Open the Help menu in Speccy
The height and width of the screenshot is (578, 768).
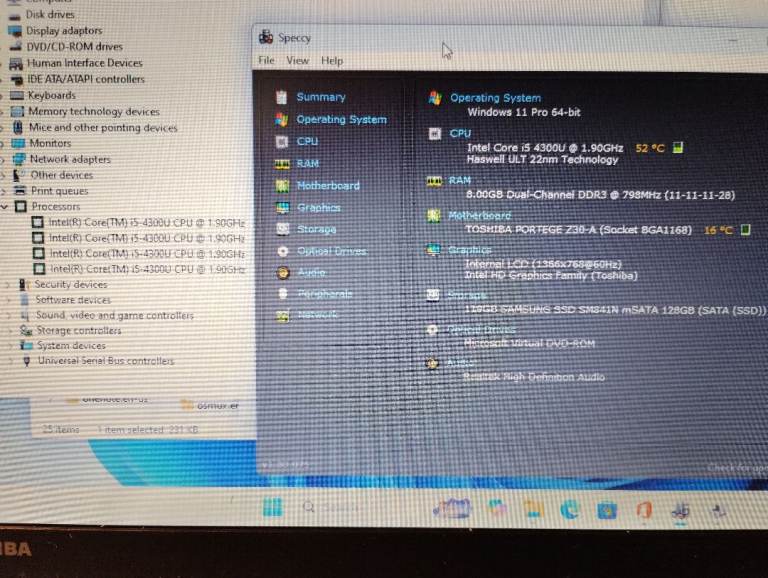click(332, 60)
